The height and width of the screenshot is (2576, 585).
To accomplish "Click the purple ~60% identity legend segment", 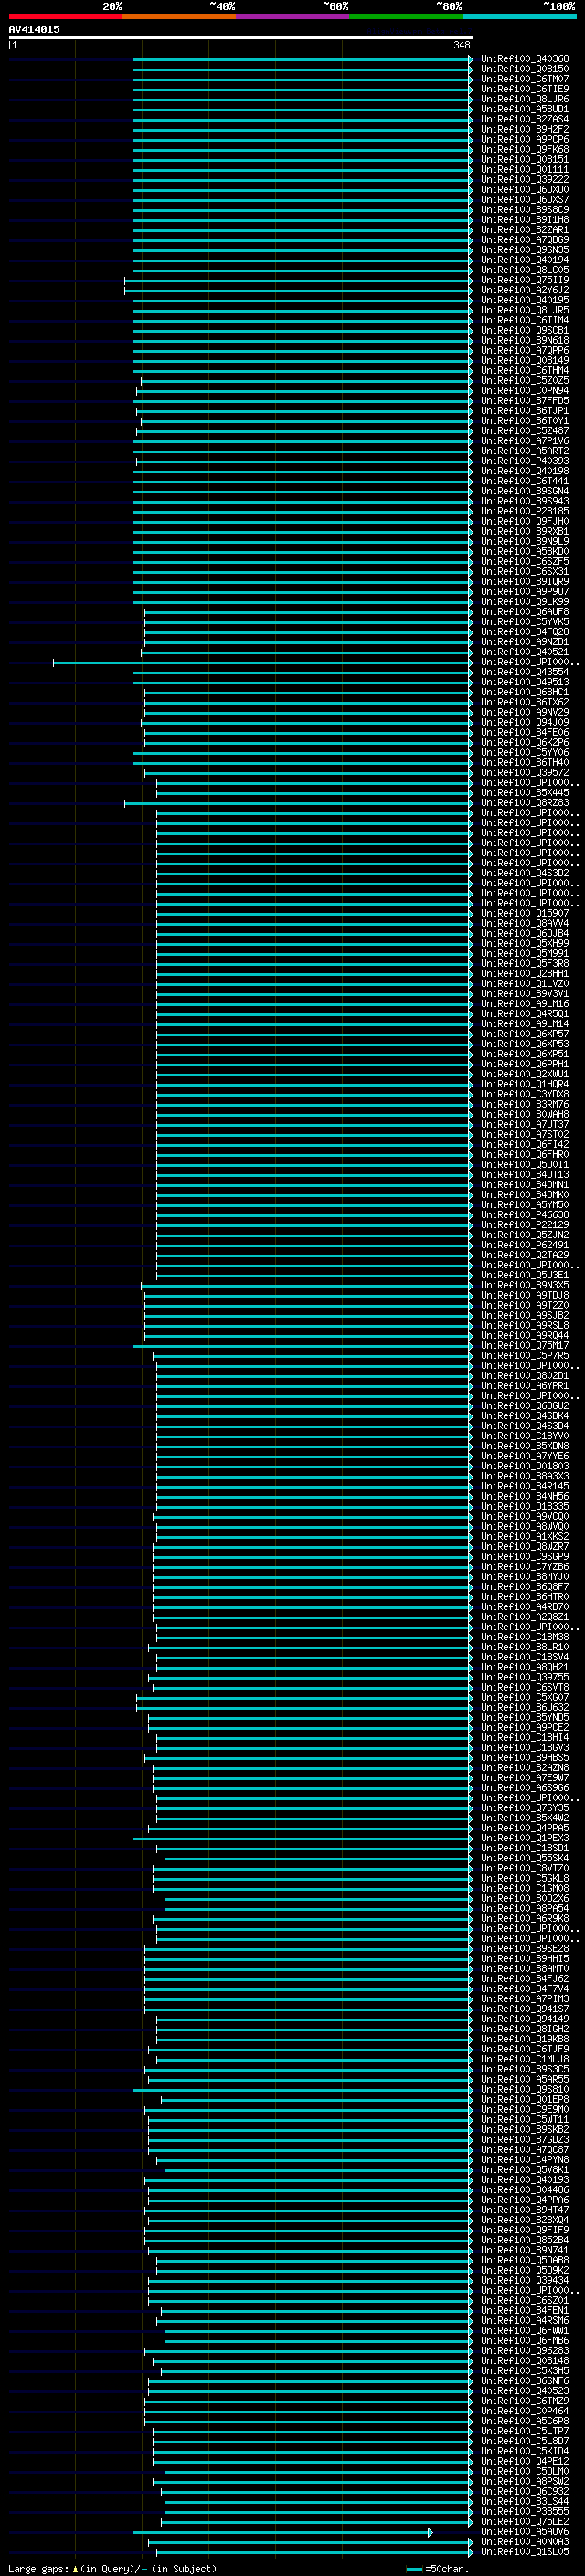I will point(293,16).
